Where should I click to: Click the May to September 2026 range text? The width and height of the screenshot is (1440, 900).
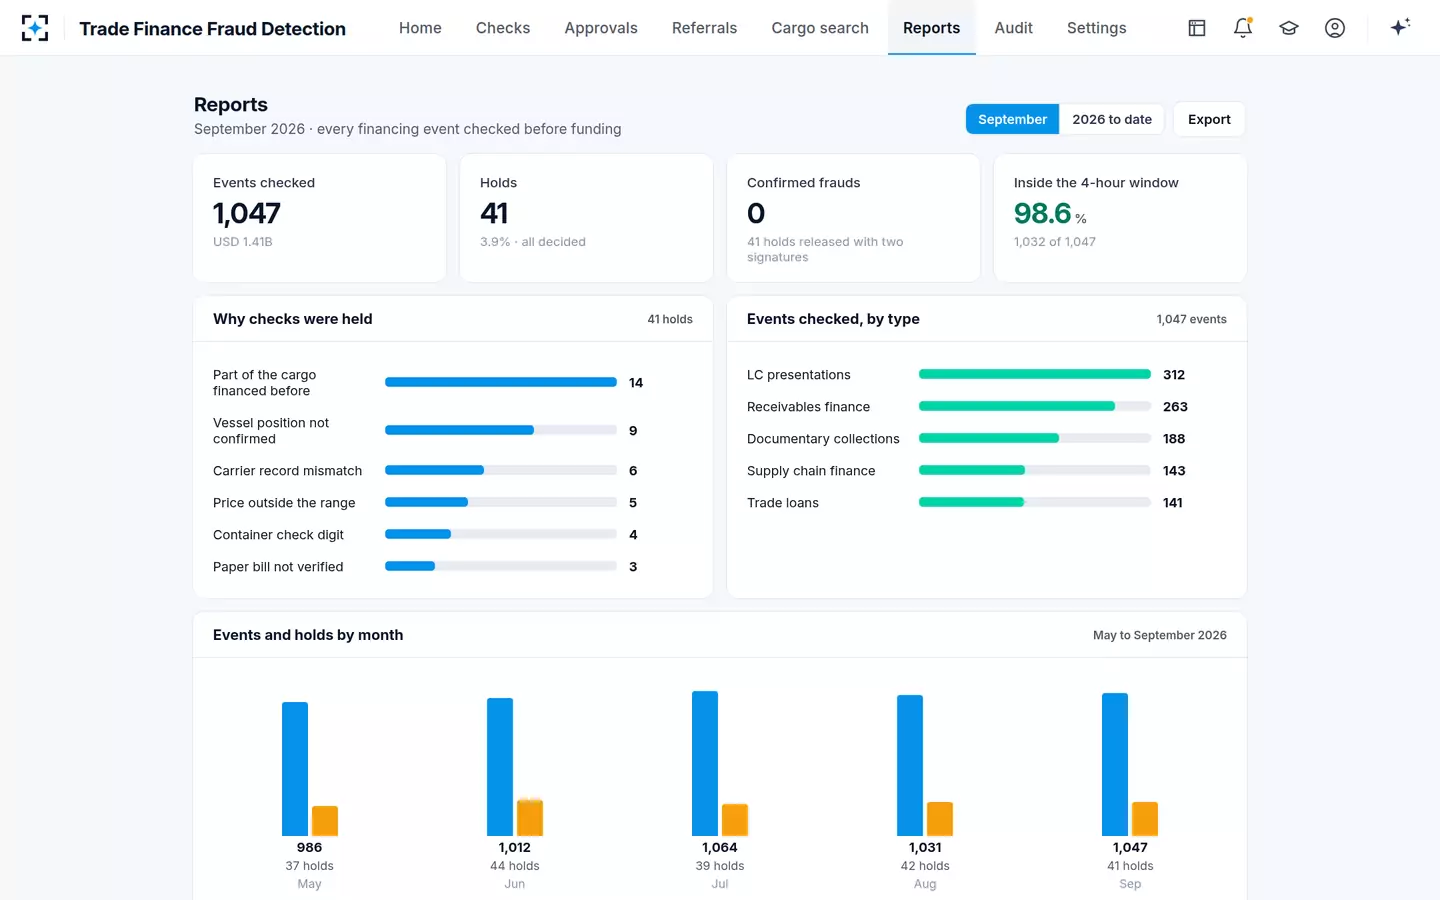(x=1160, y=635)
